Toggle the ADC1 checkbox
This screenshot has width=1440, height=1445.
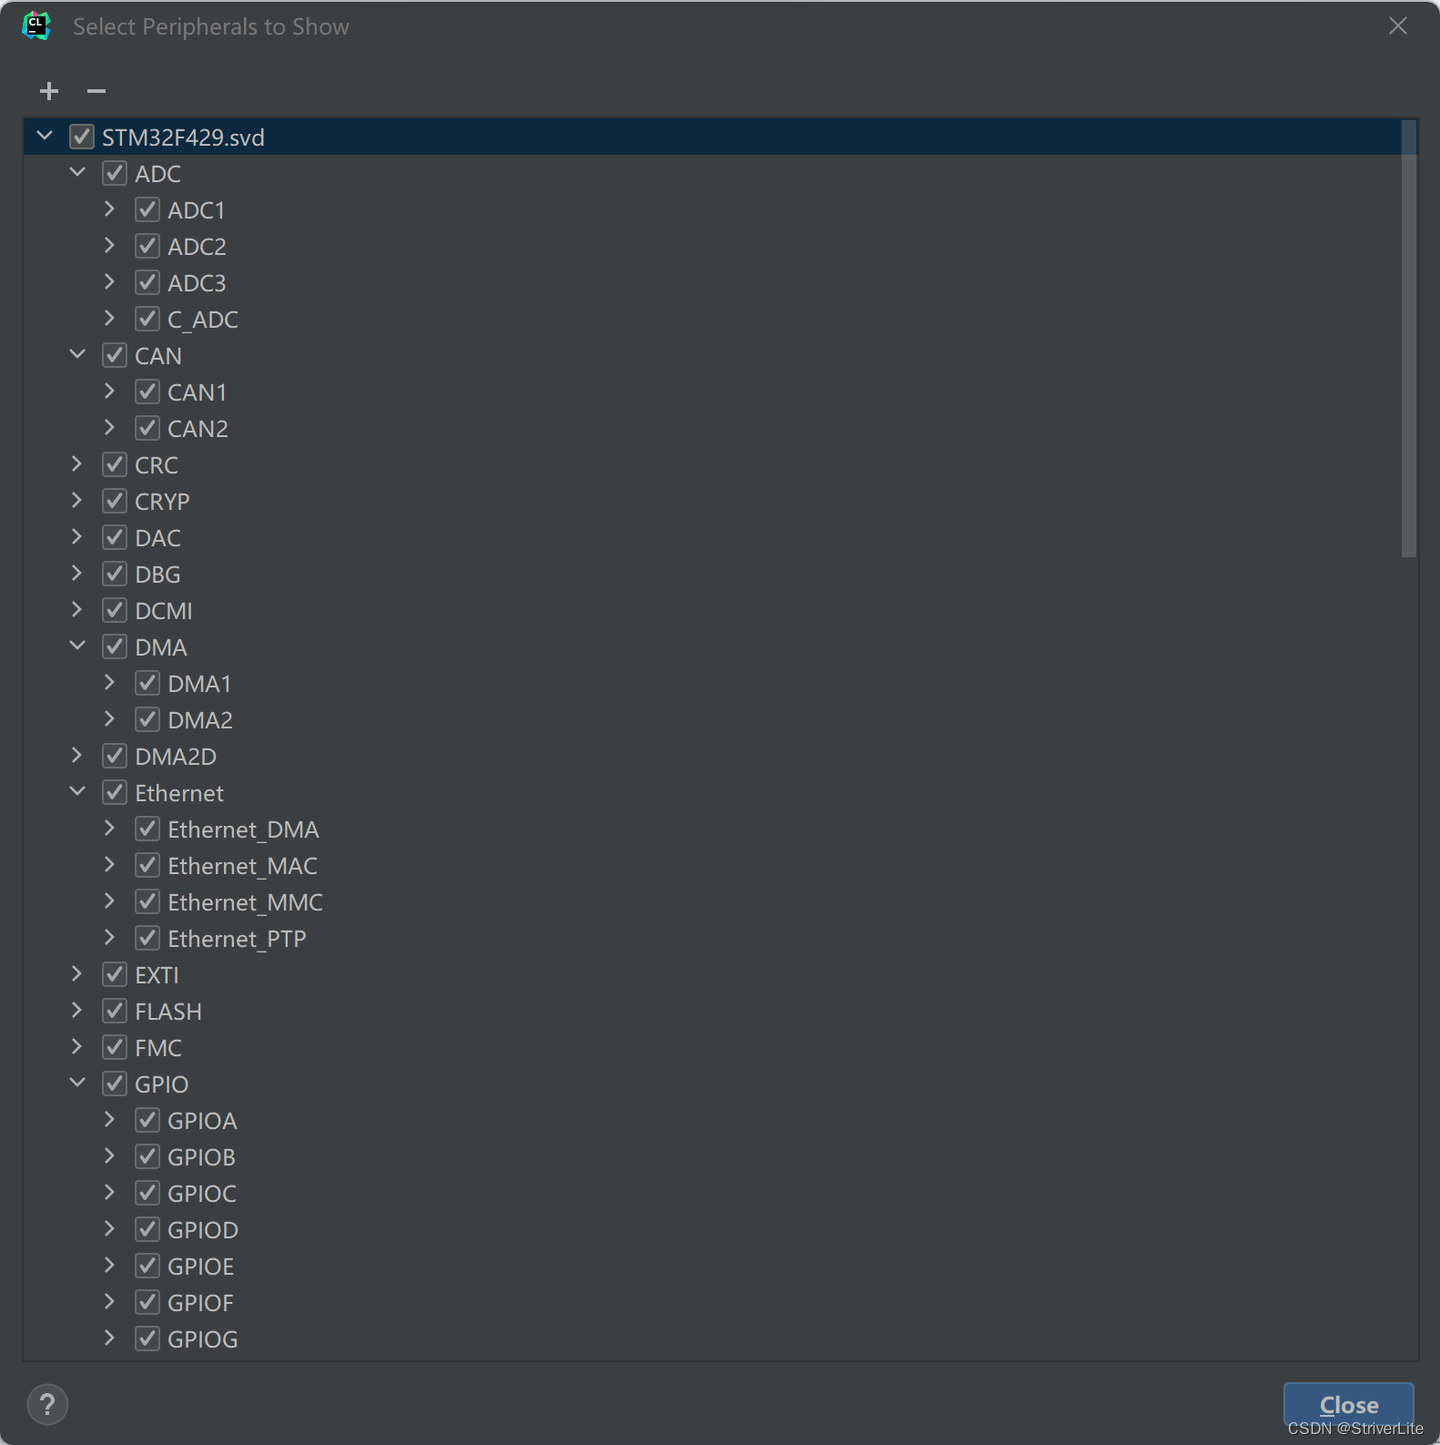pyautogui.click(x=147, y=210)
